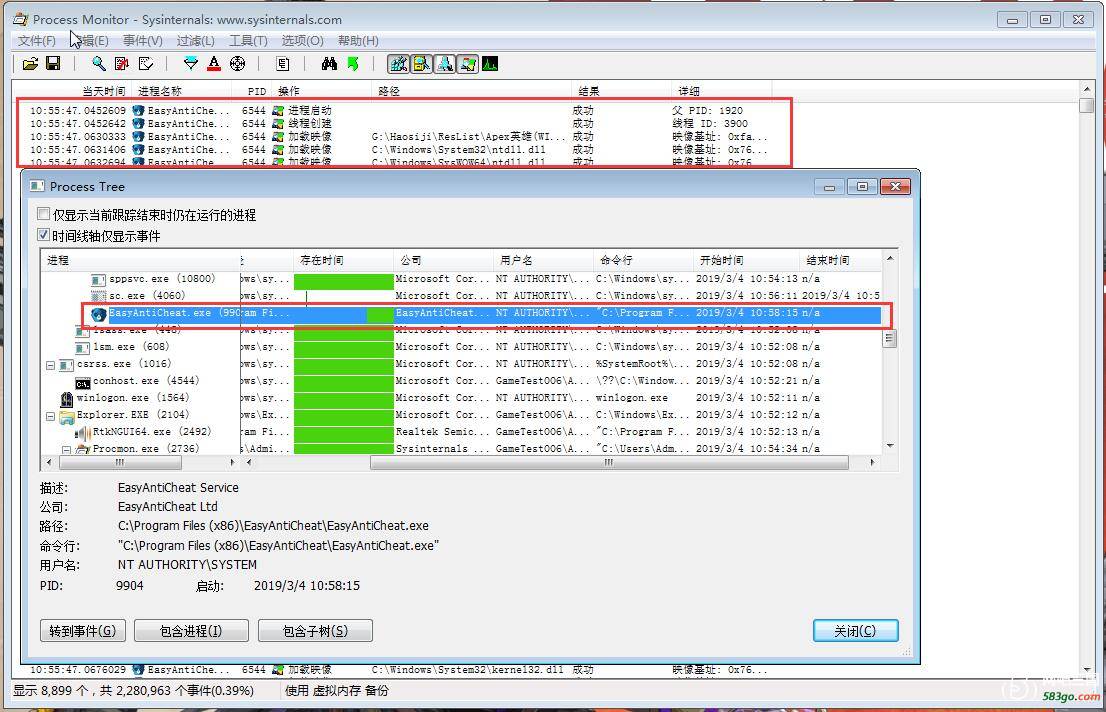The height and width of the screenshot is (712, 1106).
Task: Click the 包含进程(I) button
Action: 191,630
